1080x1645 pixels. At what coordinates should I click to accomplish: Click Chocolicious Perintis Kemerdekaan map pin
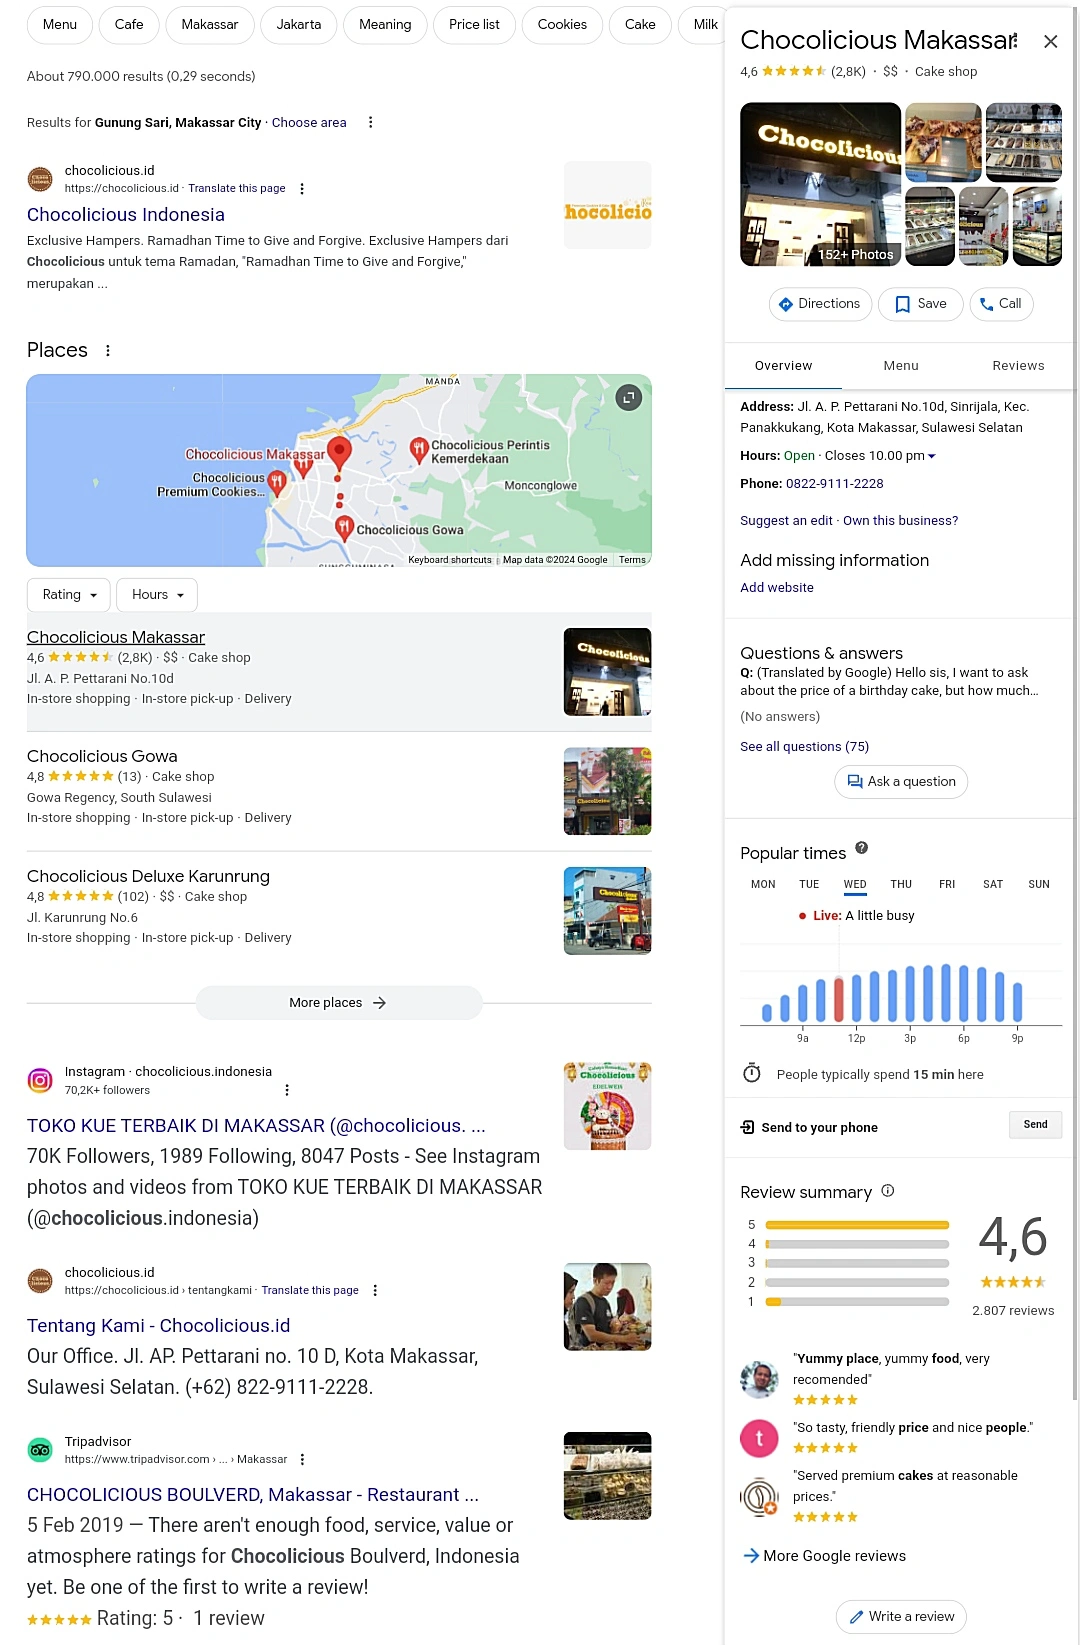point(419,450)
